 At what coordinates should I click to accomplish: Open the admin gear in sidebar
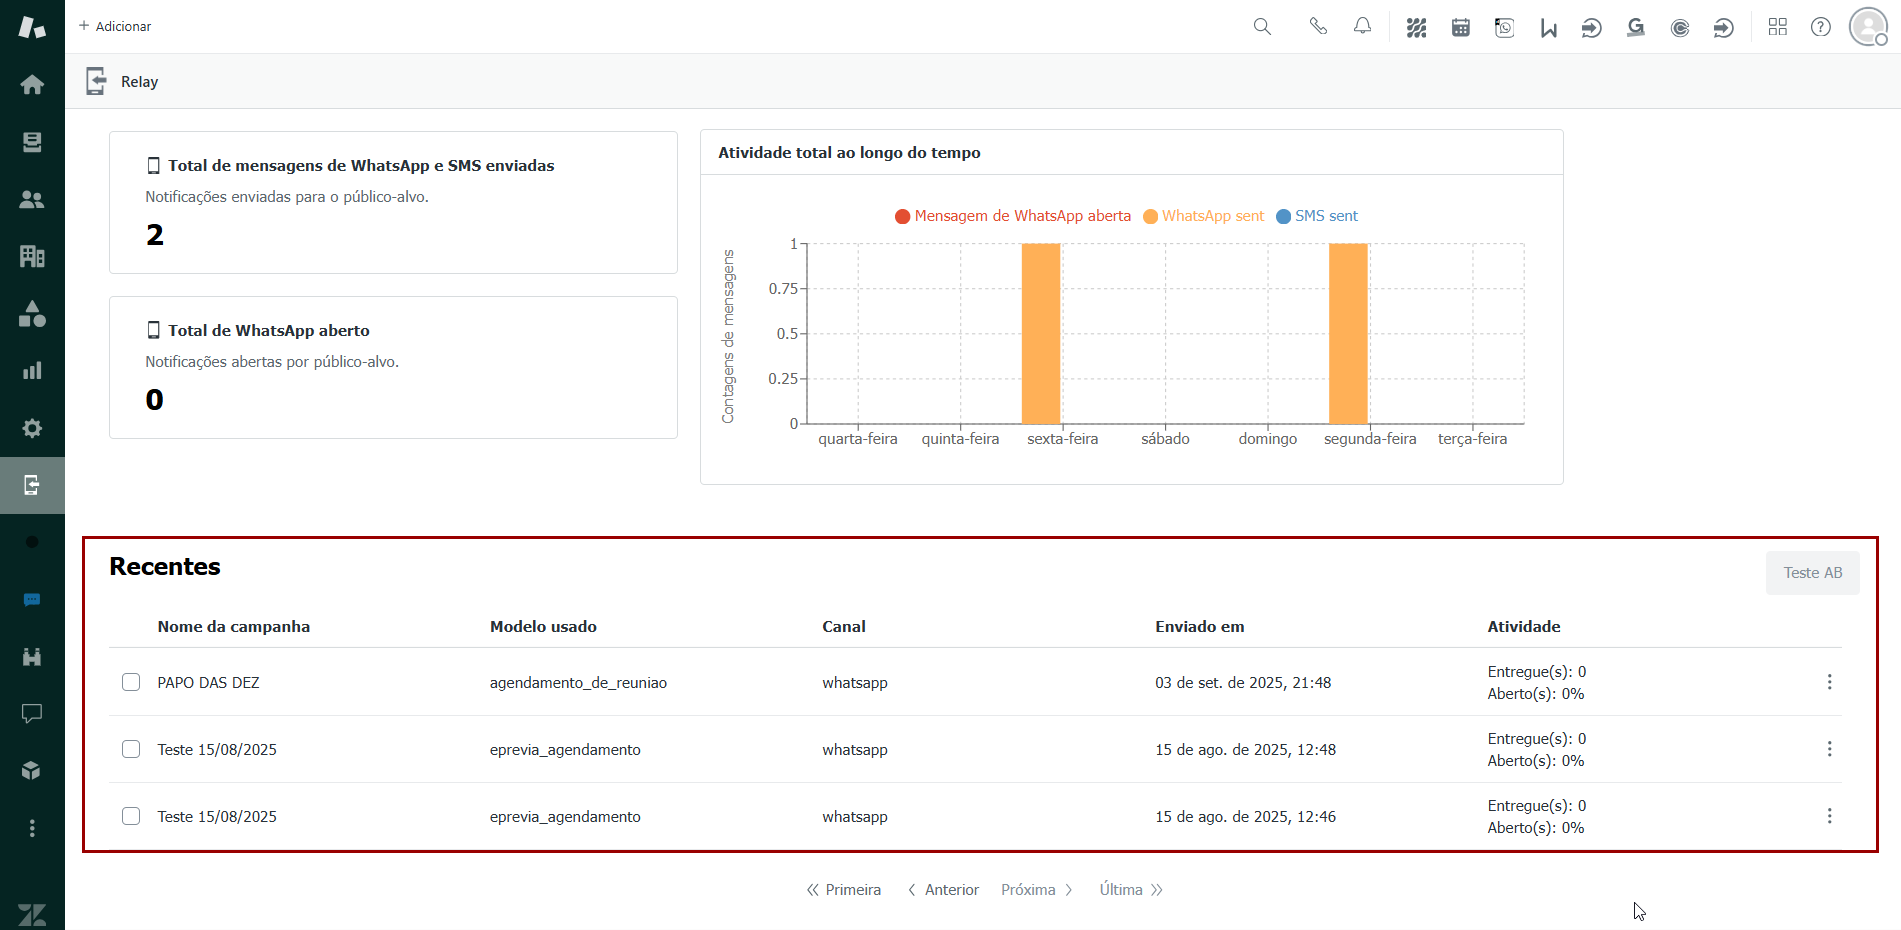[32, 428]
